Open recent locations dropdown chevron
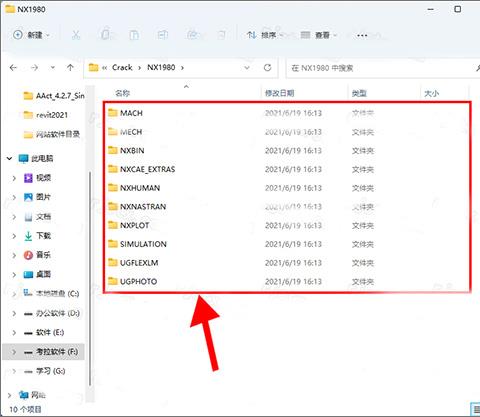 click(x=53, y=68)
